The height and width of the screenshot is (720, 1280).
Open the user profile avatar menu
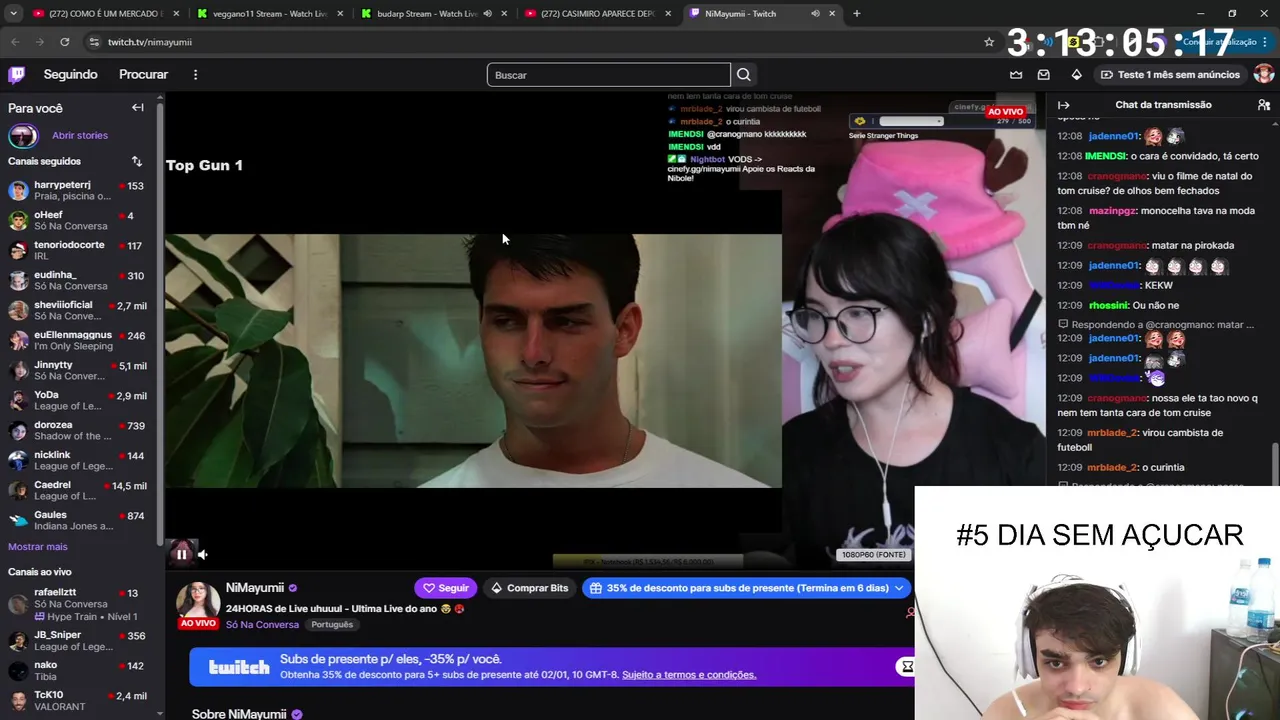(1263, 74)
